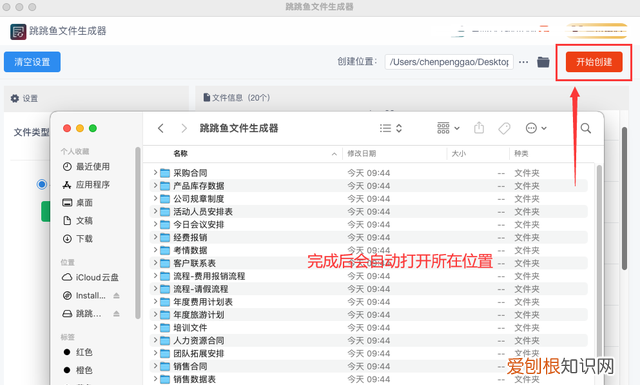
Task: Expand the 活动人员安排表 folder
Action: coord(155,211)
